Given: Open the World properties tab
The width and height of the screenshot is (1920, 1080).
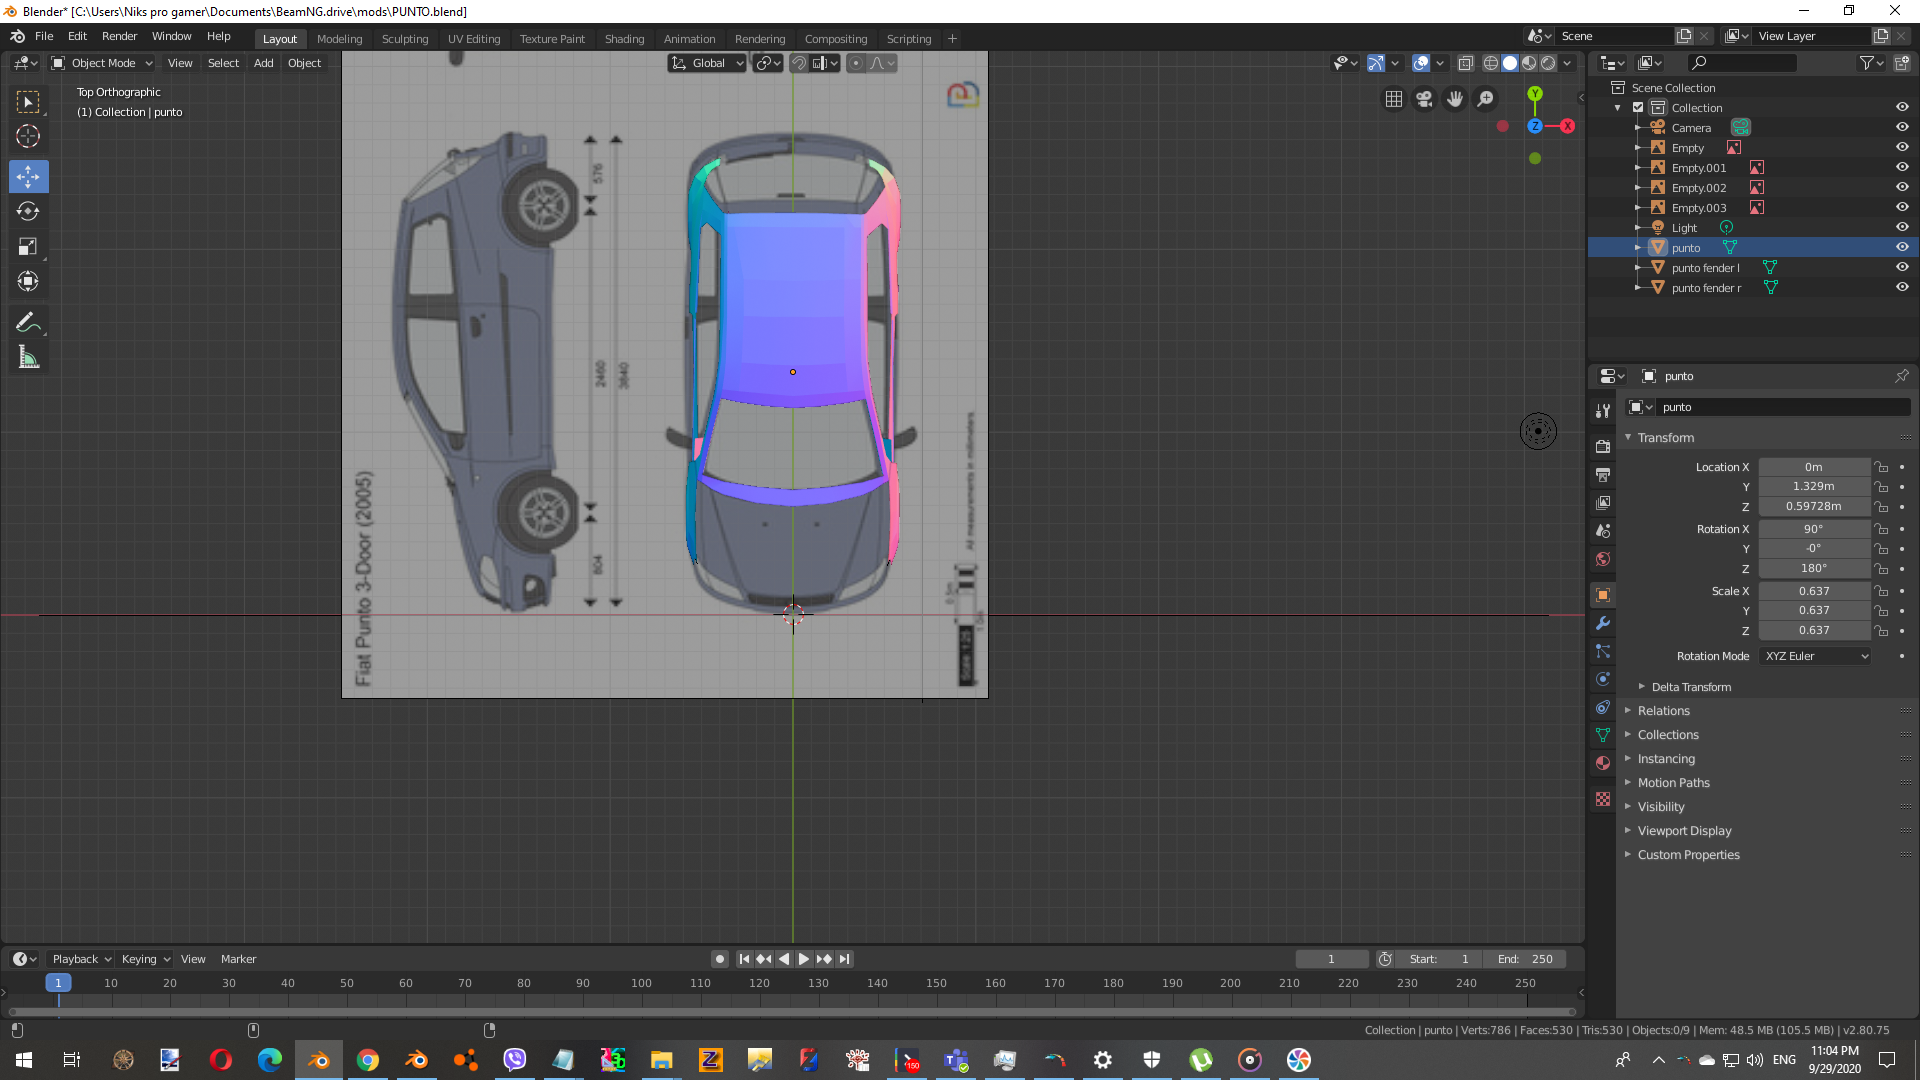Looking at the screenshot, I should (x=1603, y=558).
